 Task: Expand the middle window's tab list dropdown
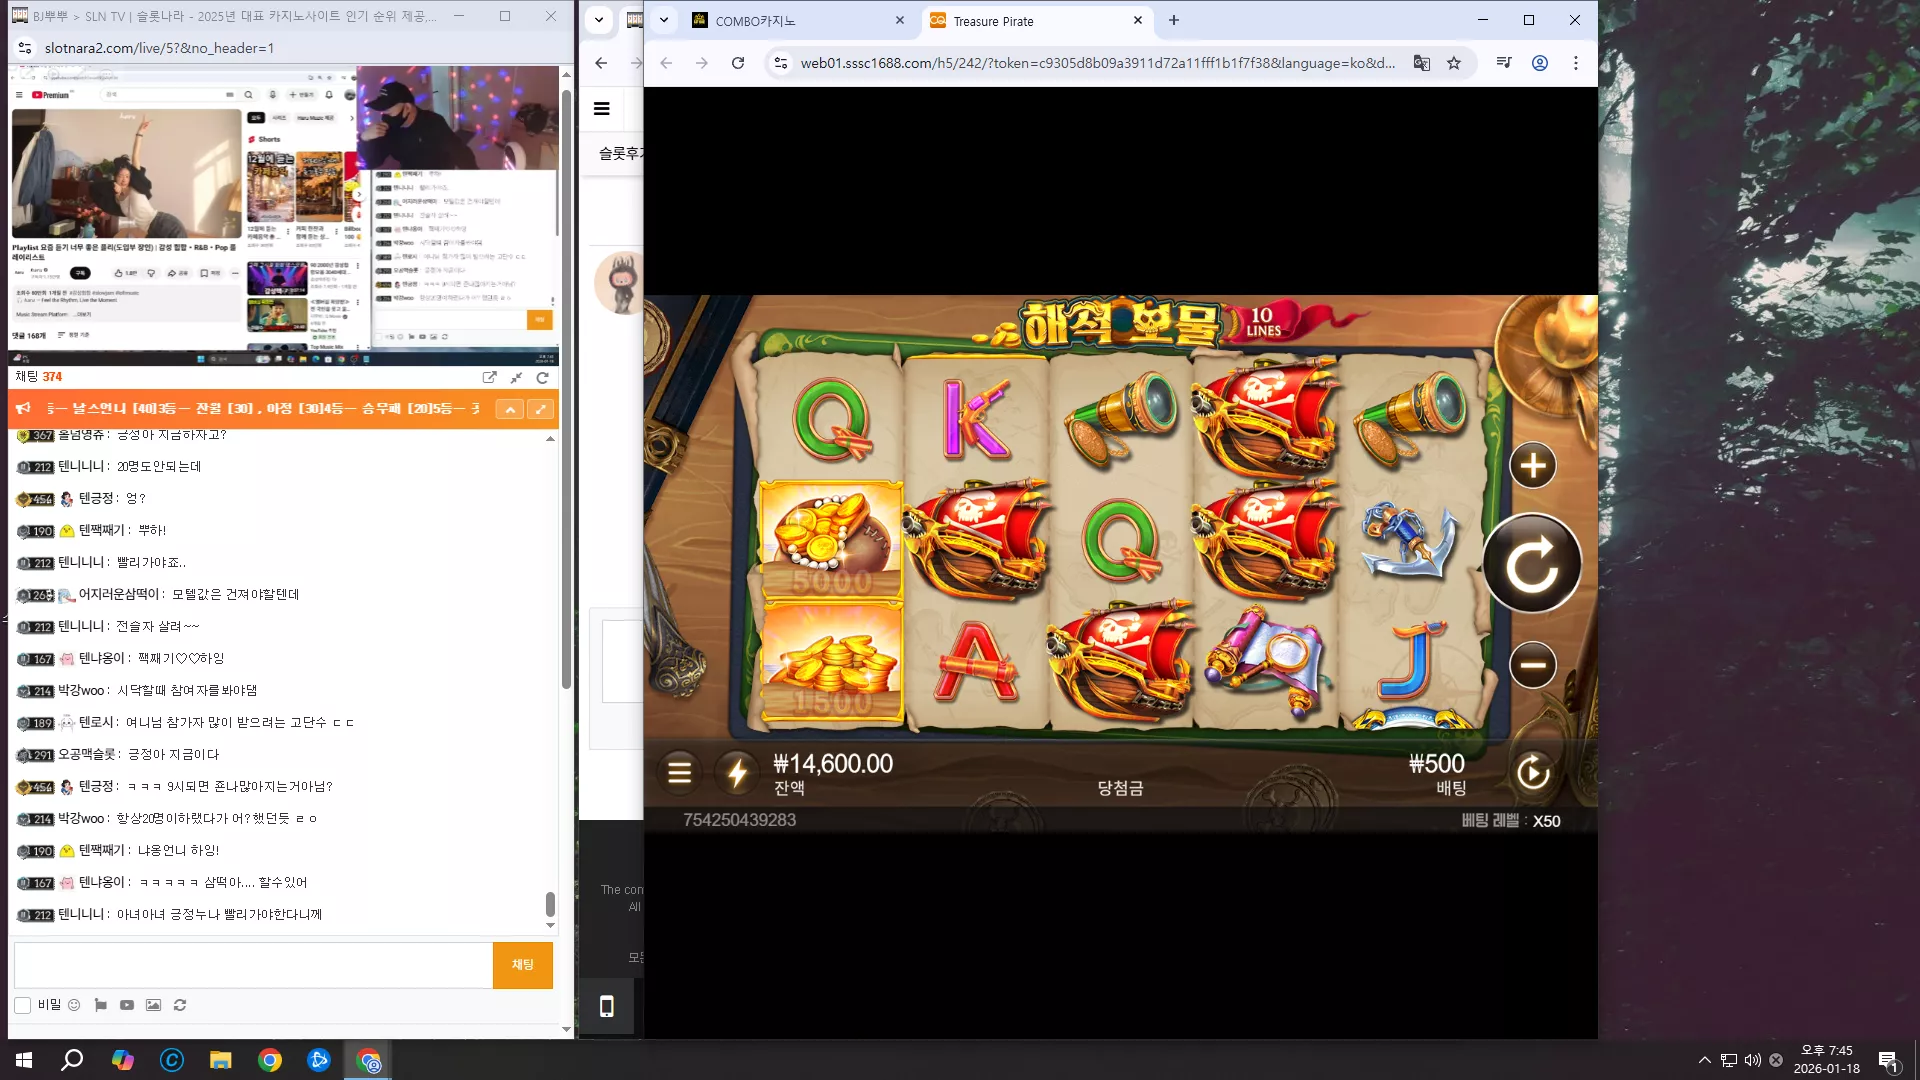tap(599, 20)
